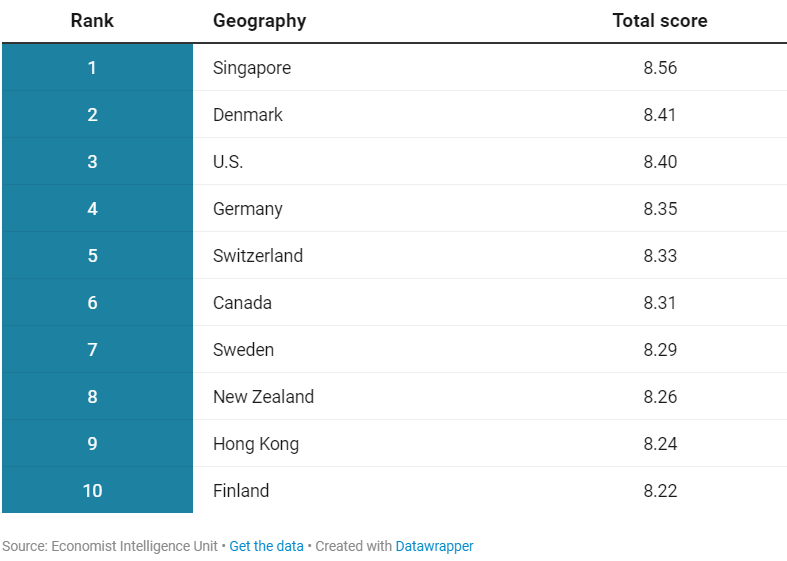This screenshot has width=787, height=561.
Task: Click the 'Get the data' link
Action: pos(266,546)
